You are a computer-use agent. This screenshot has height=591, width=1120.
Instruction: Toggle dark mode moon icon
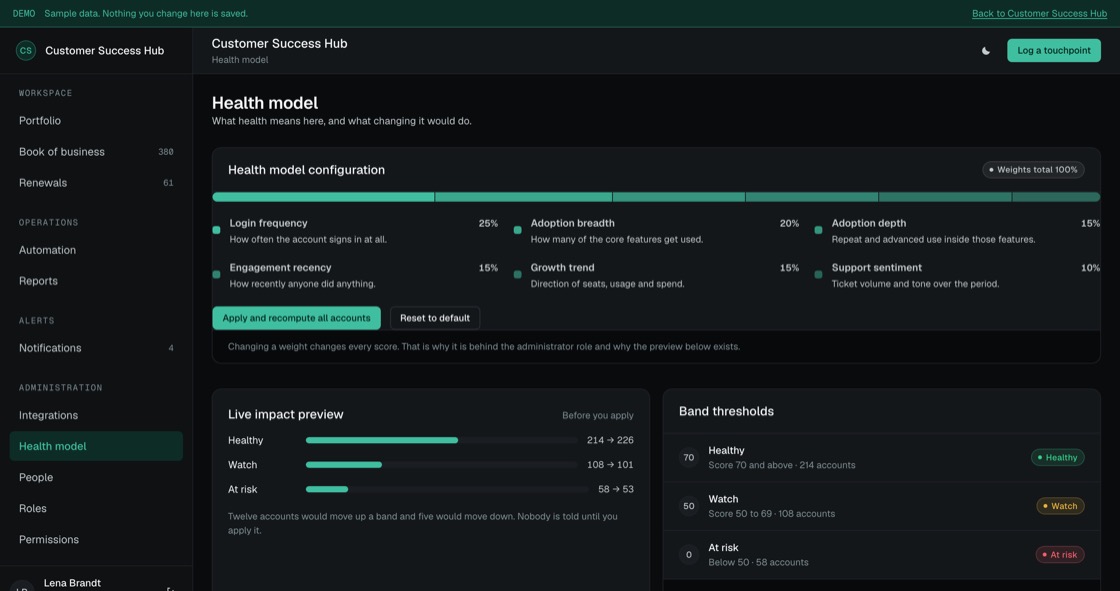(x=986, y=51)
